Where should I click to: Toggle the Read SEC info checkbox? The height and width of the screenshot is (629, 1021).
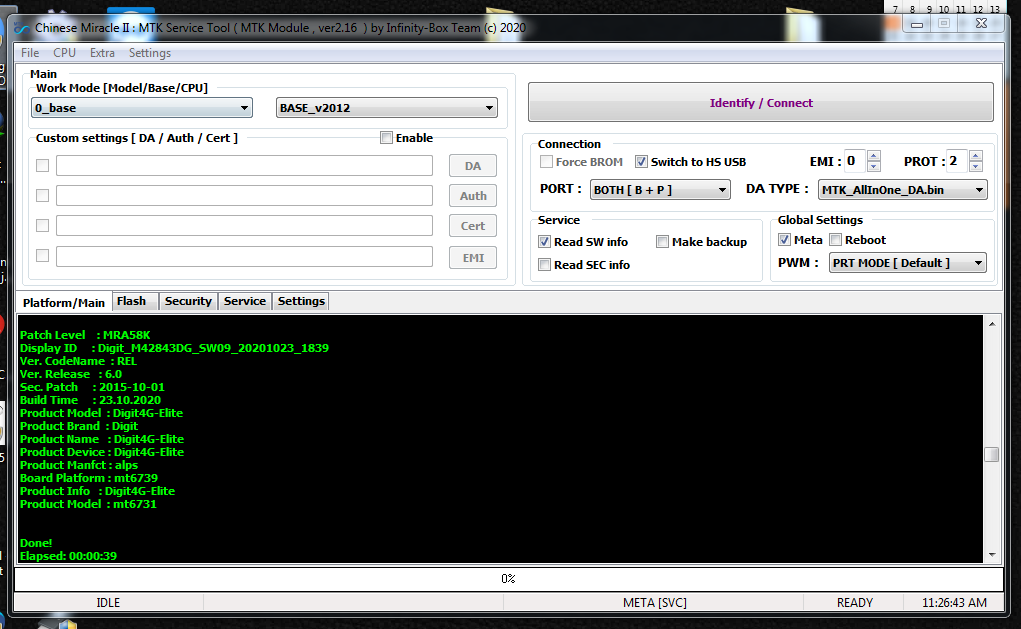(544, 264)
